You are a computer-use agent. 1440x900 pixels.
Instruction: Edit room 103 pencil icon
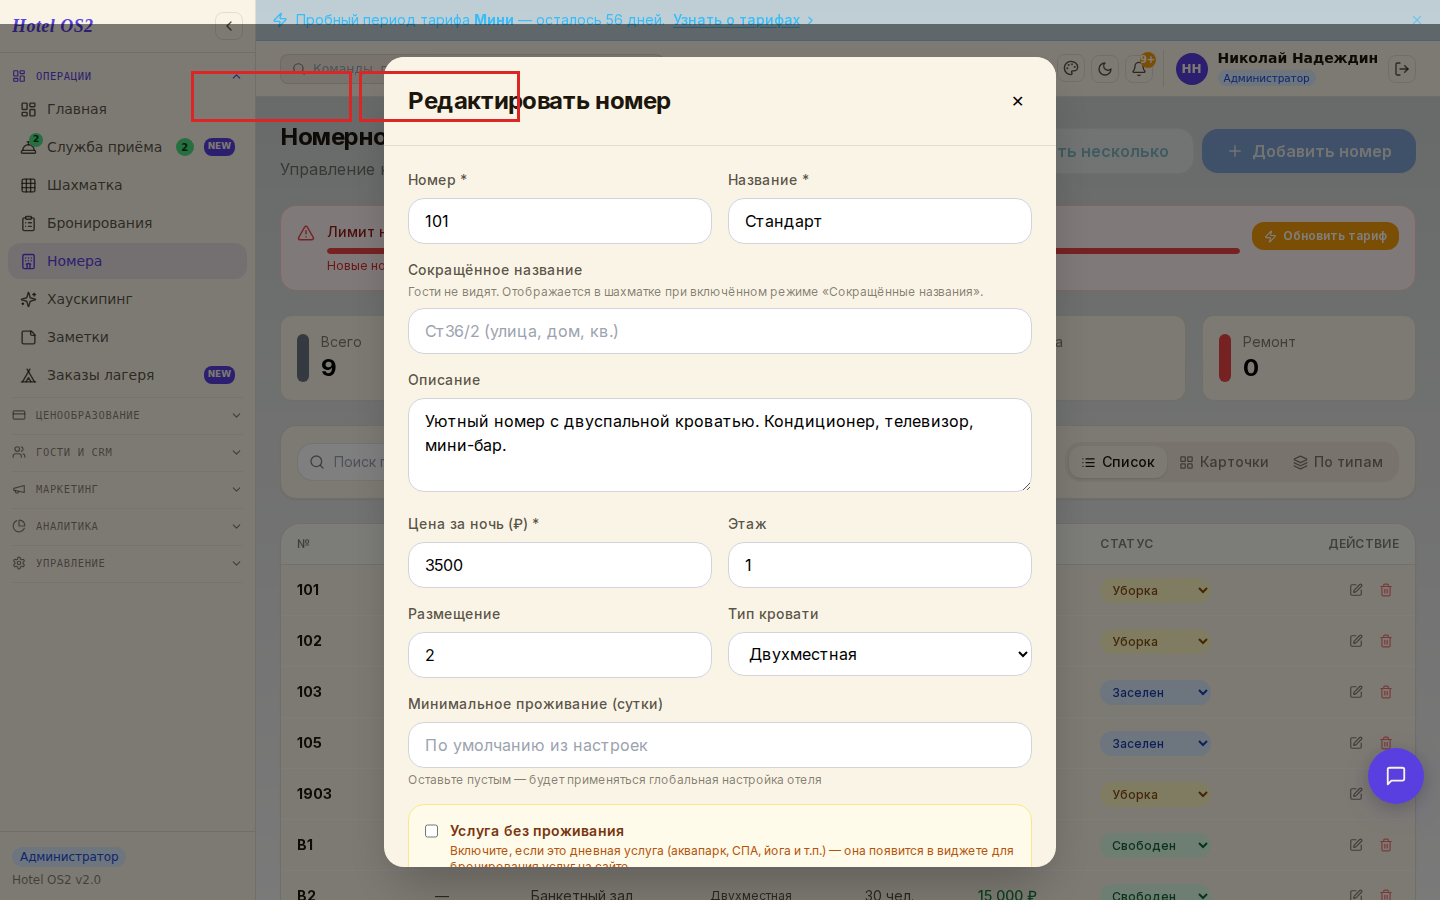click(x=1356, y=692)
